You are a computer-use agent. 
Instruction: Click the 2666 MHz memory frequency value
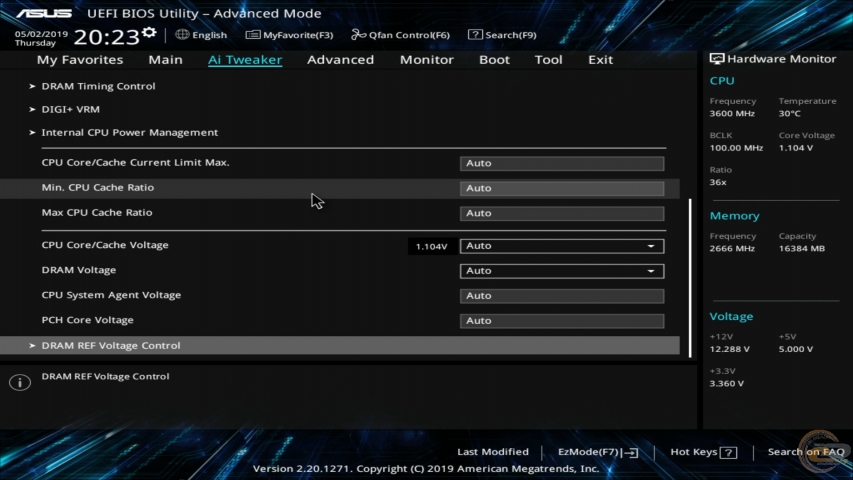pos(732,249)
